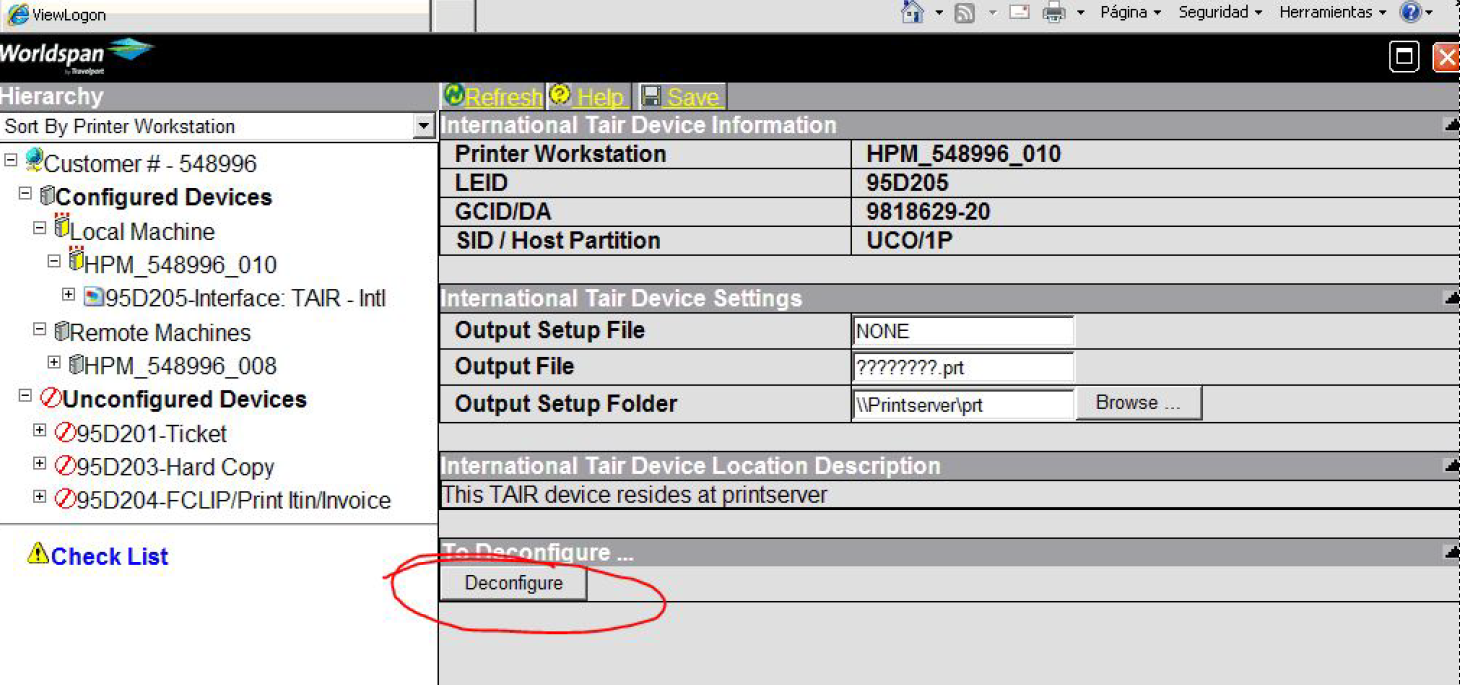Click the browser print icon
The height and width of the screenshot is (685, 1464).
1054,13
